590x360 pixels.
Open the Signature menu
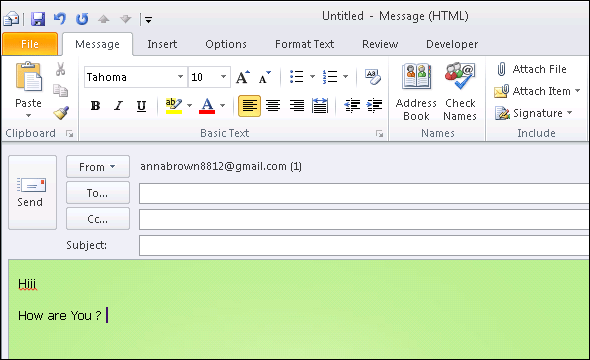pos(534,113)
